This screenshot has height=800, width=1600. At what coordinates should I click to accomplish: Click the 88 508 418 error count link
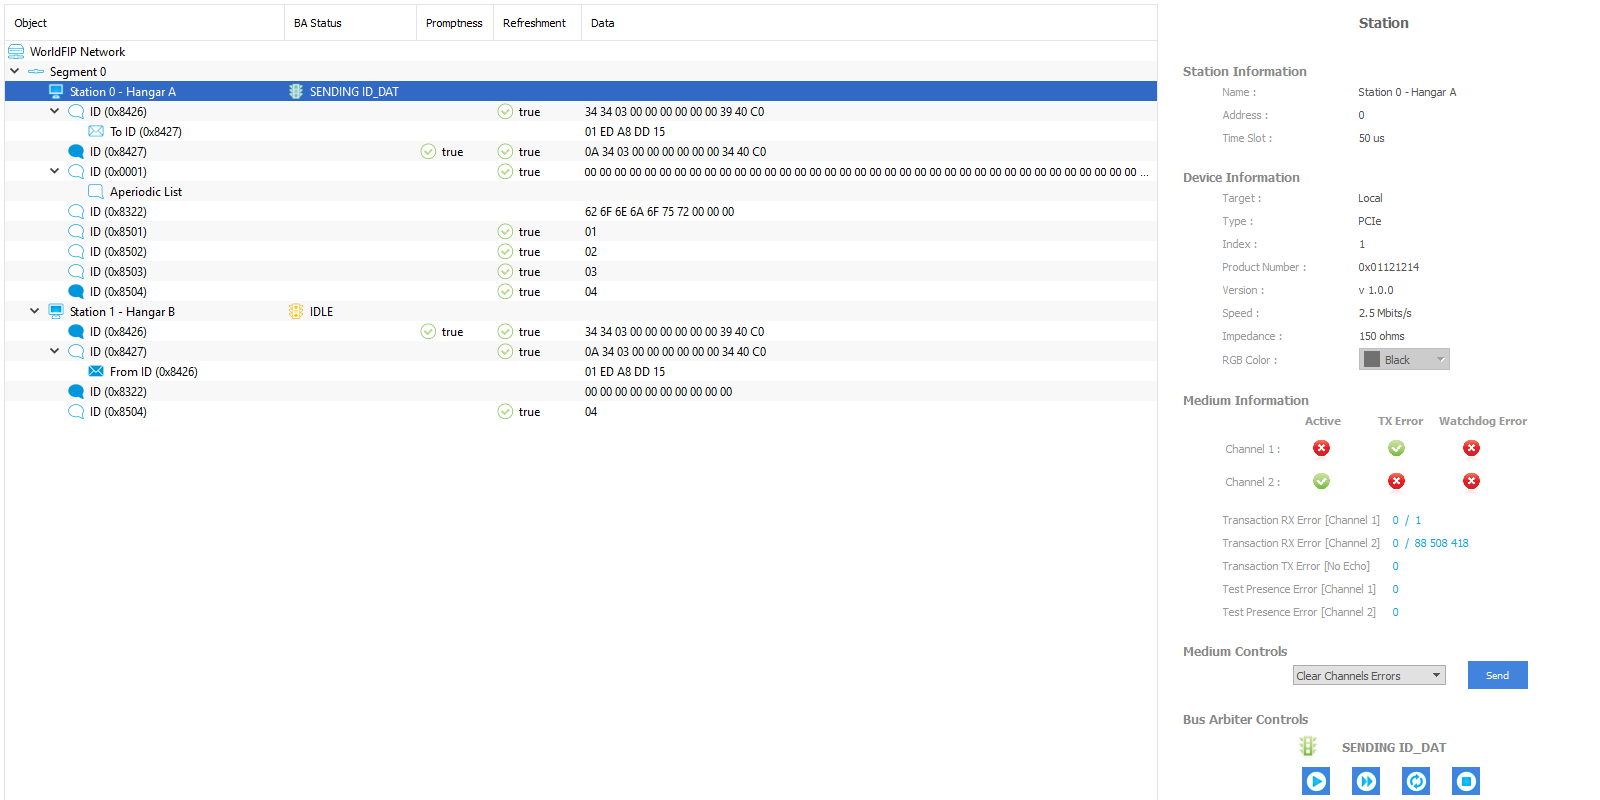pyautogui.click(x=1441, y=543)
